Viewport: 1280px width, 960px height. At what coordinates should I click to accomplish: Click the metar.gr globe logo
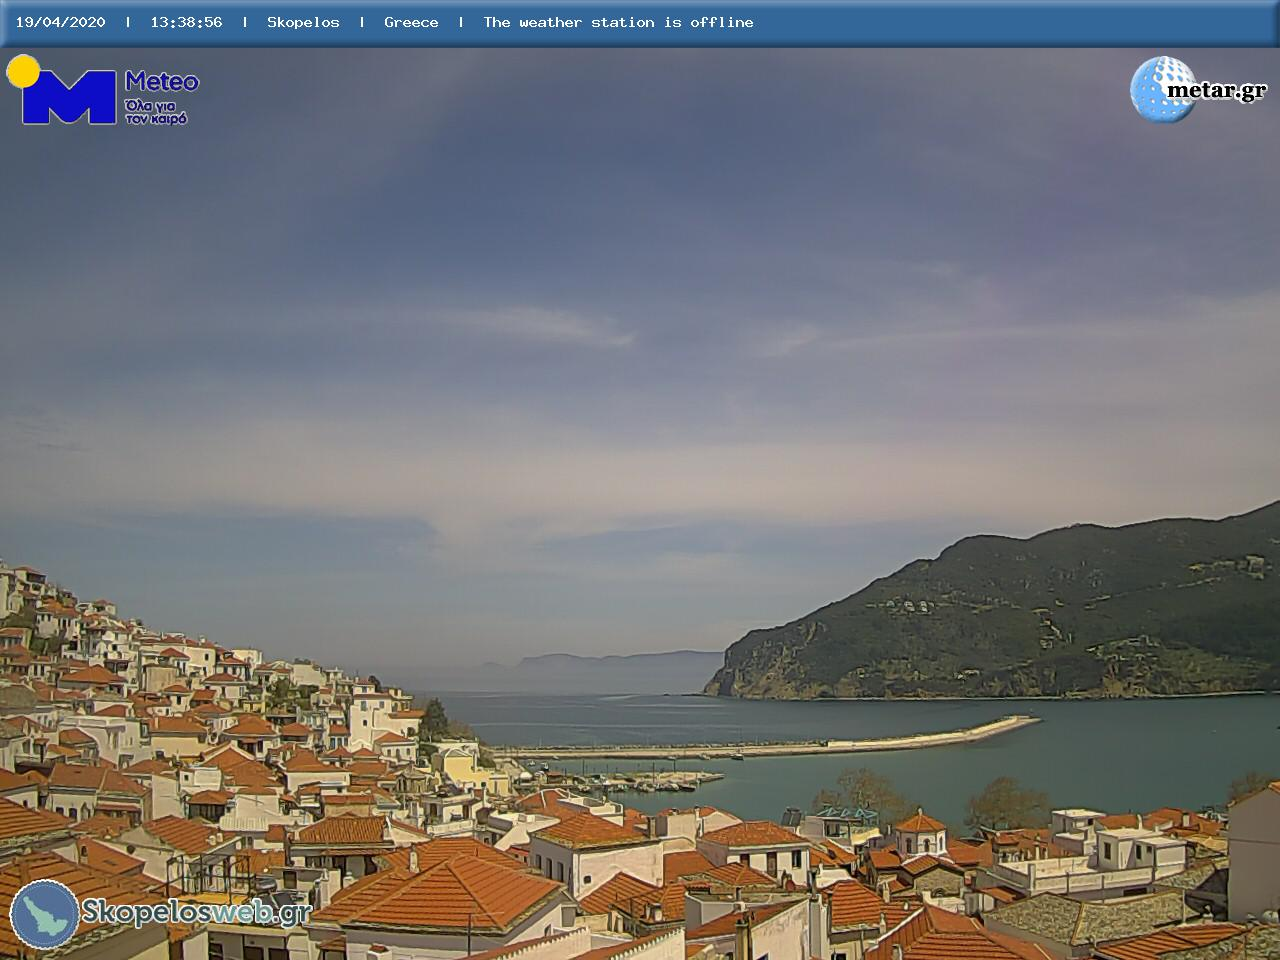[x=1161, y=89]
